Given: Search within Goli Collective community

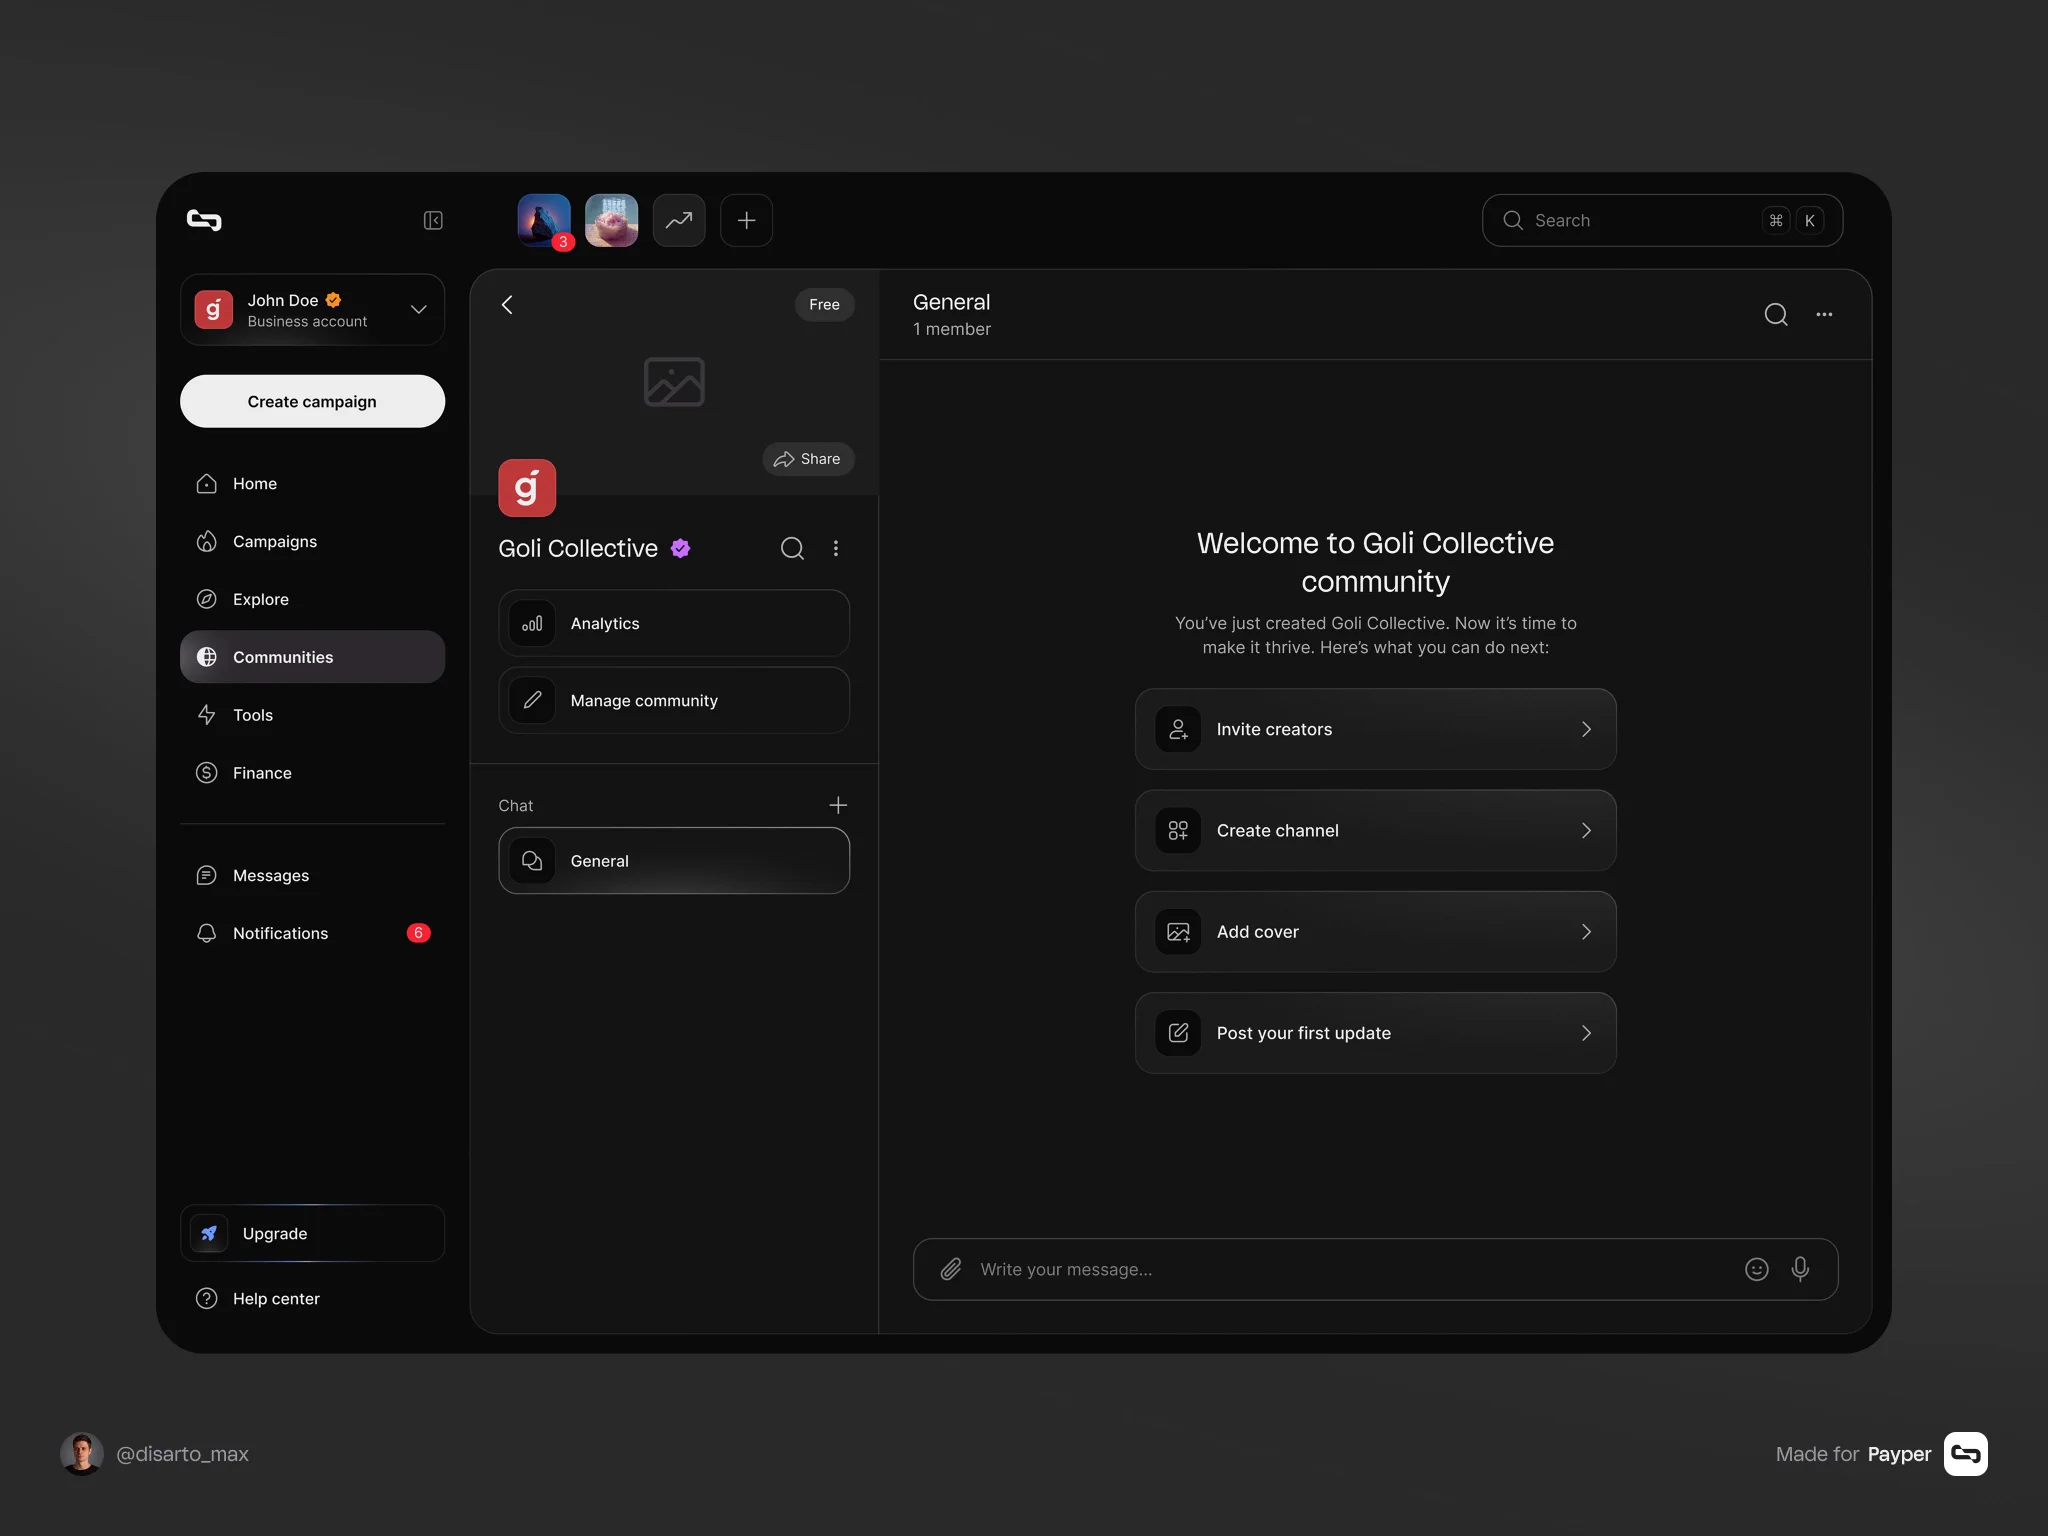Looking at the screenshot, I should click(x=792, y=548).
